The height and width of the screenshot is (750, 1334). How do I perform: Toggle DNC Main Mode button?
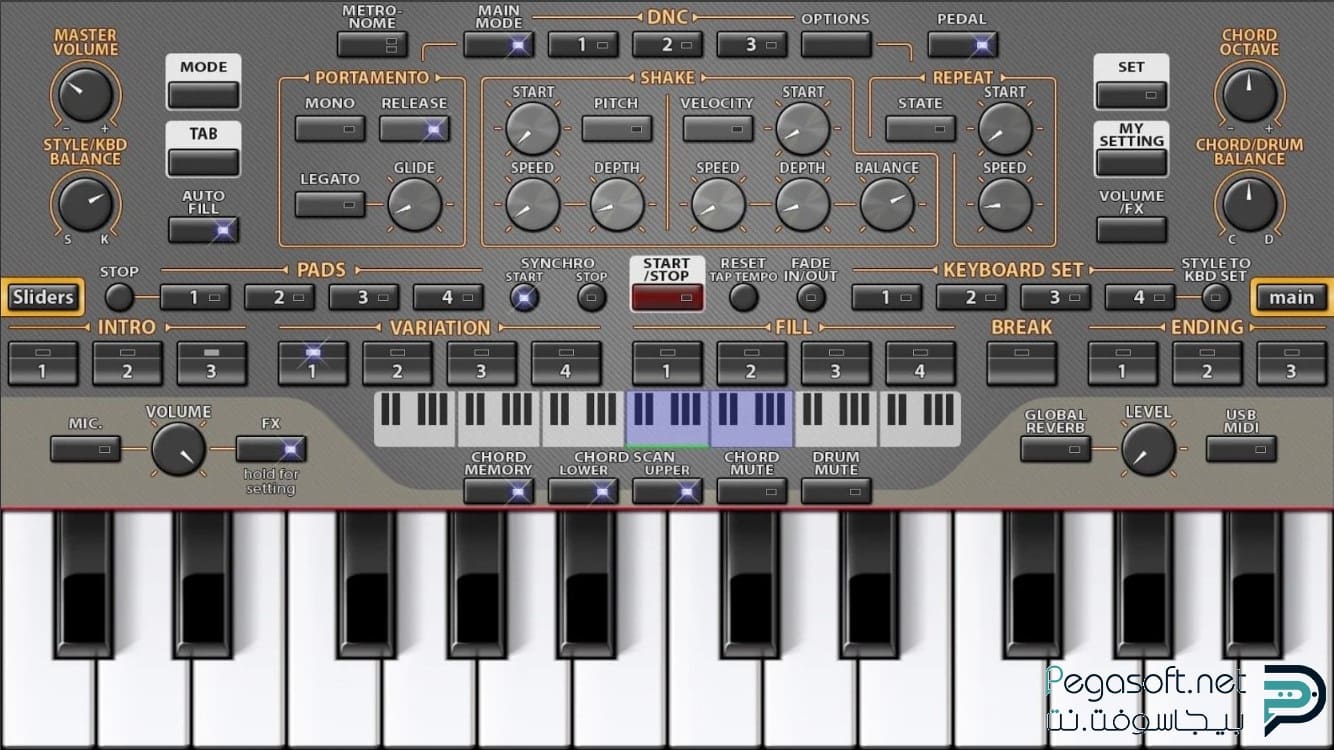click(x=498, y=44)
